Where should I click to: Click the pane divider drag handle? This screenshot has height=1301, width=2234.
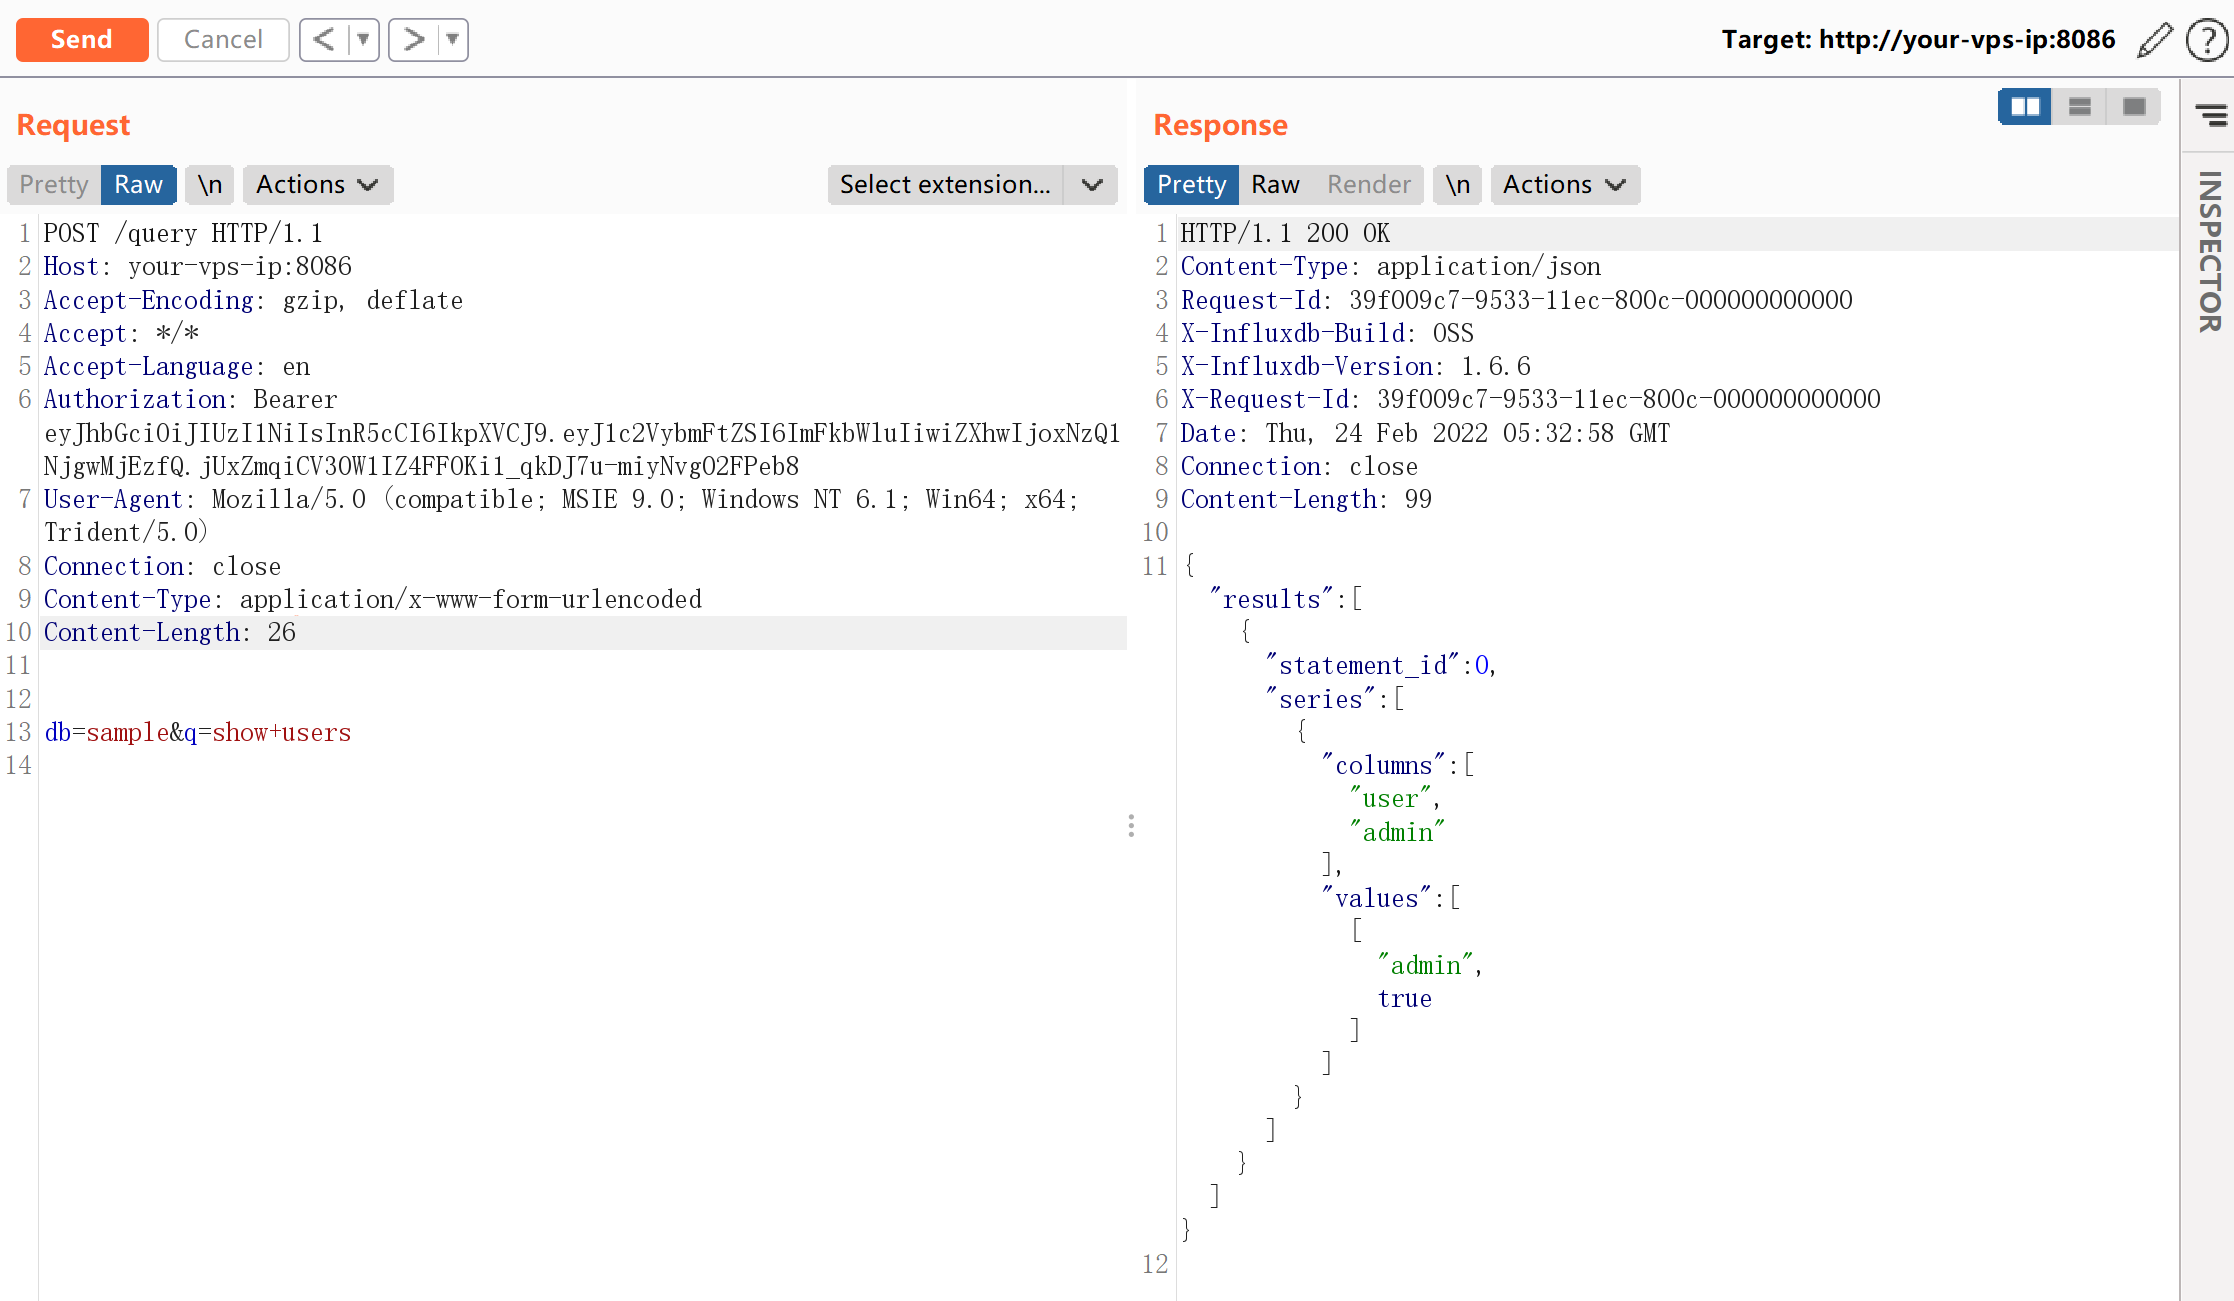[1131, 825]
